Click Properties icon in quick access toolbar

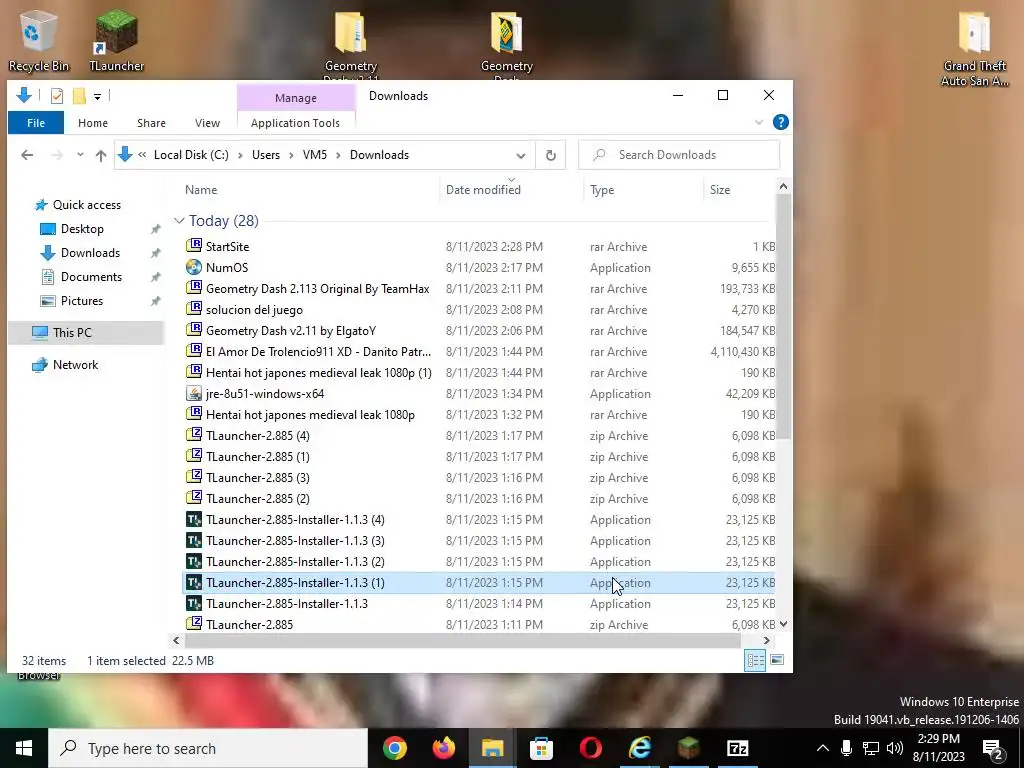click(57, 96)
